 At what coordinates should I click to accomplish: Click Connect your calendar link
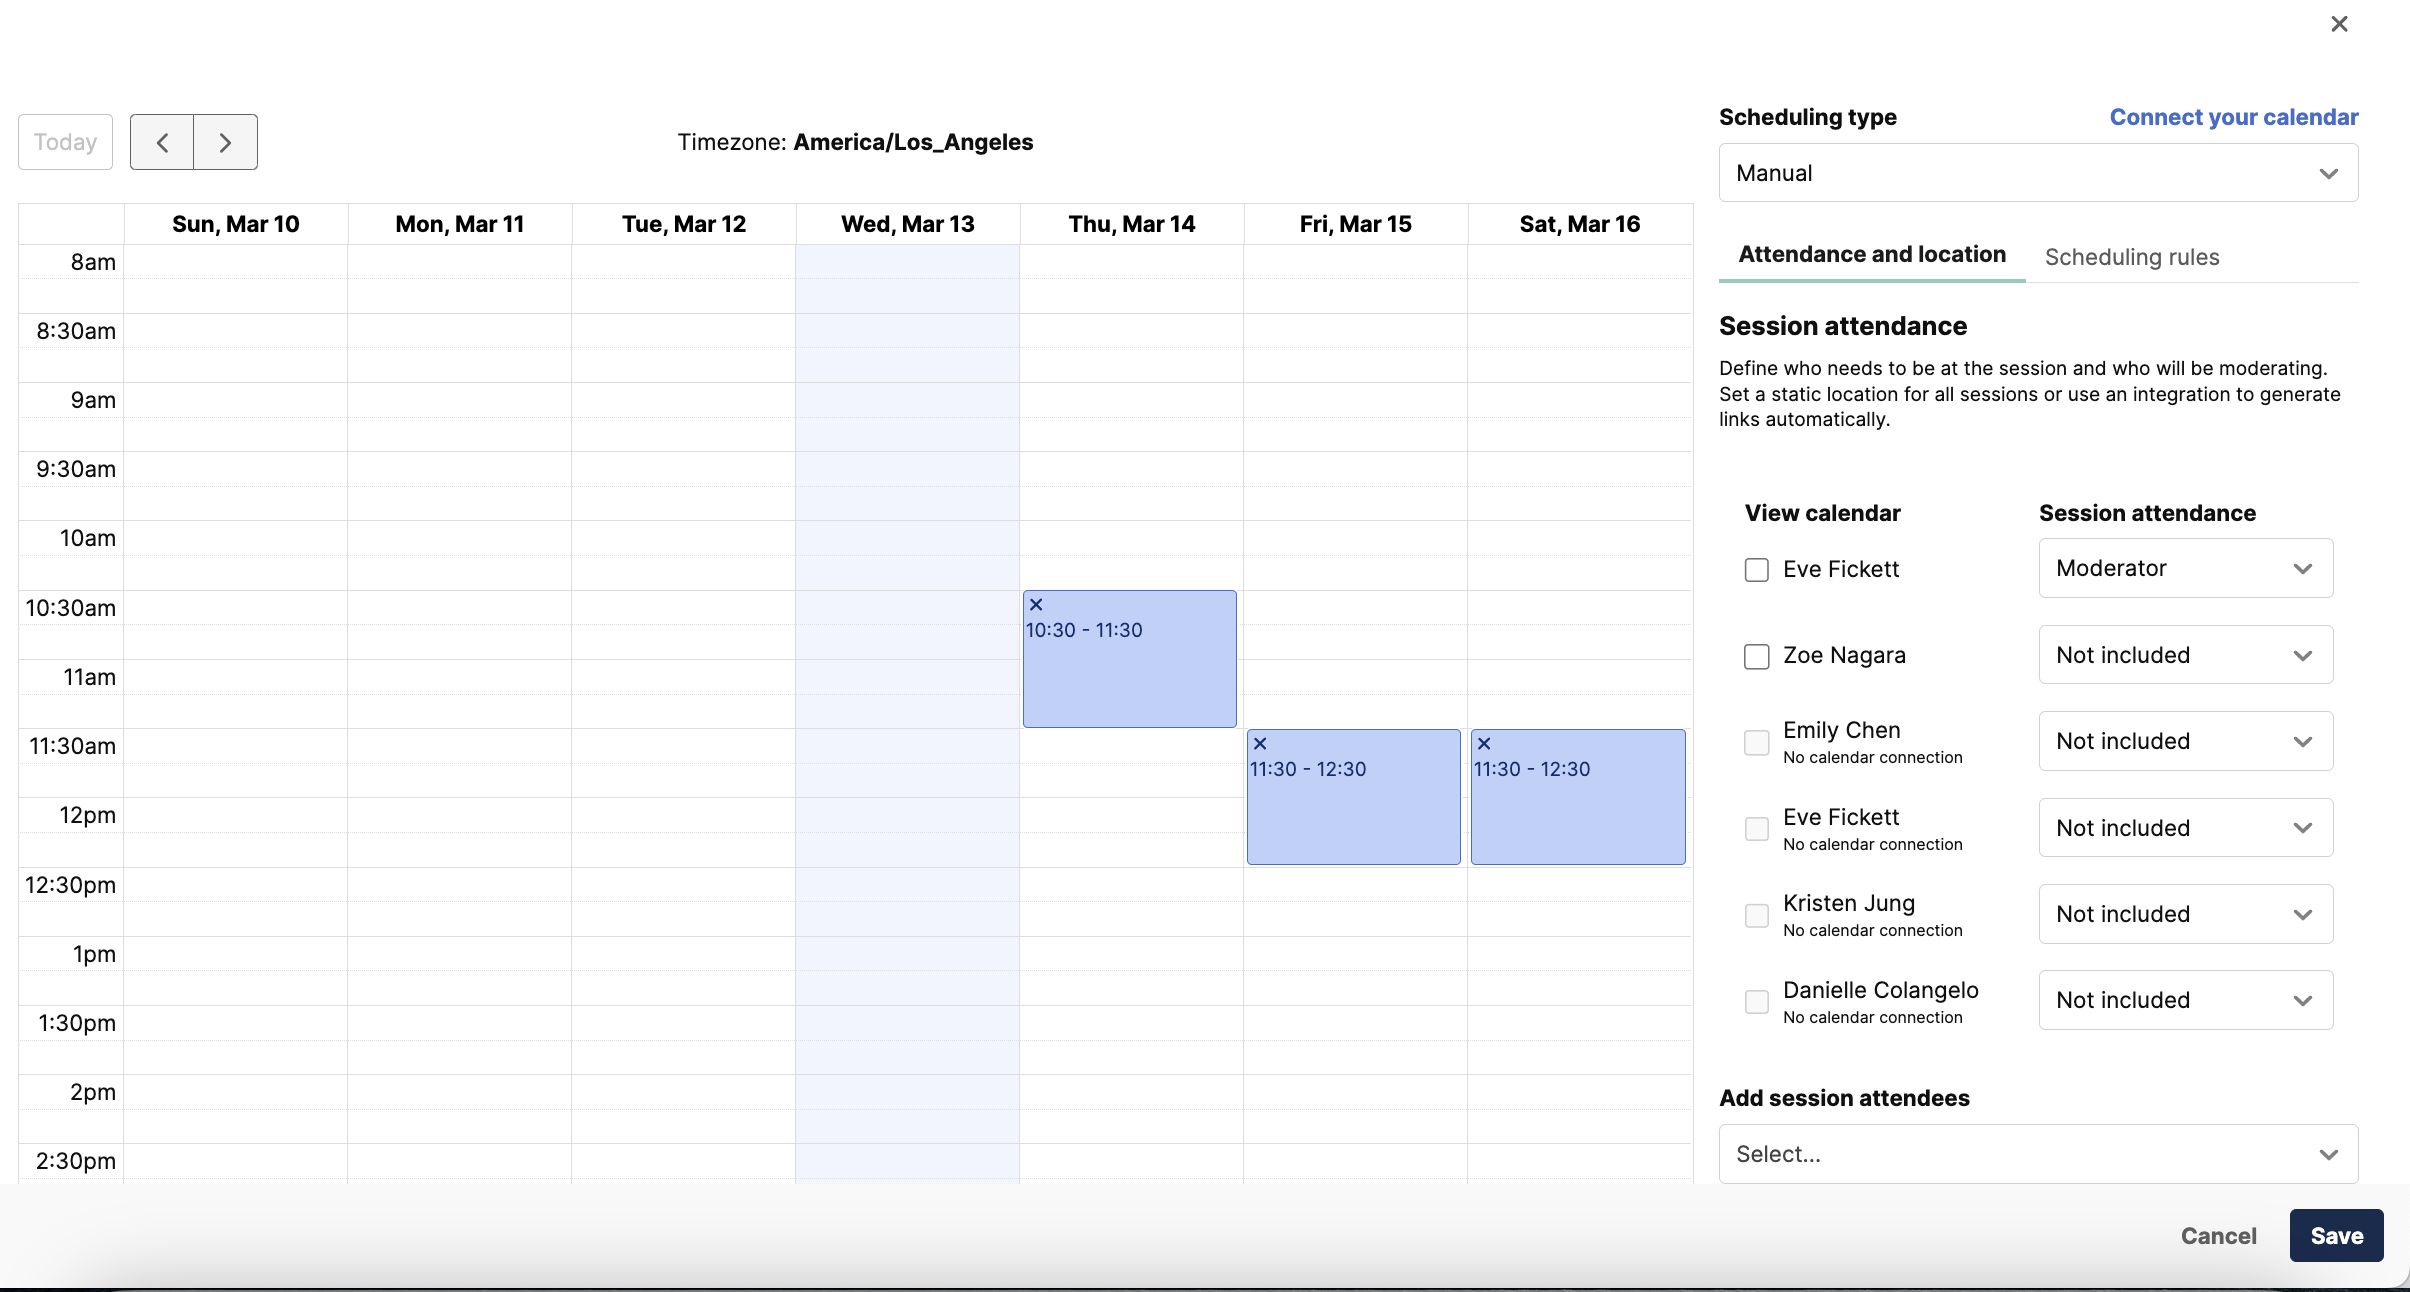[2234, 117]
